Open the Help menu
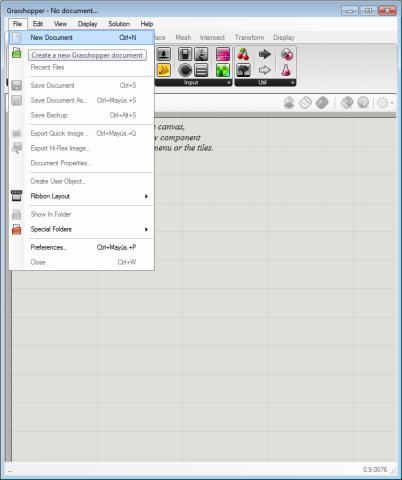The width and height of the screenshot is (402, 480). coord(146,24)
